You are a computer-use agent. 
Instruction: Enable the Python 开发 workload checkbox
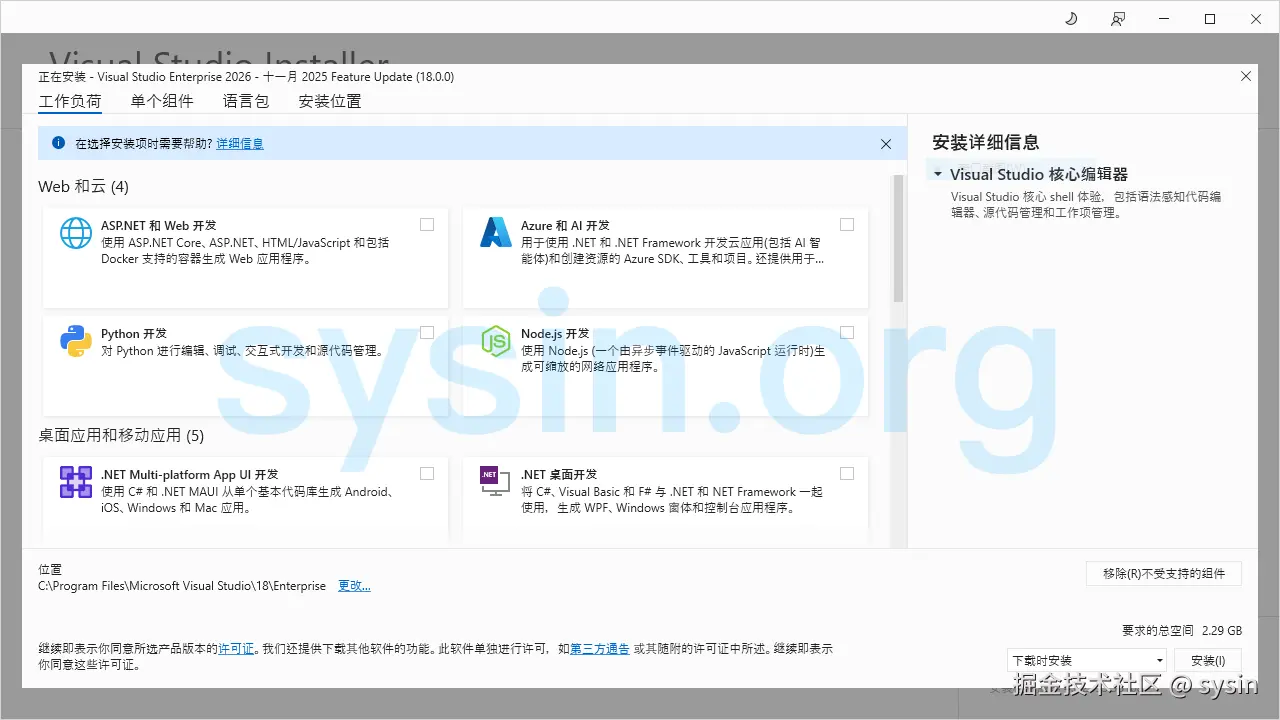[x=427, y=333]
